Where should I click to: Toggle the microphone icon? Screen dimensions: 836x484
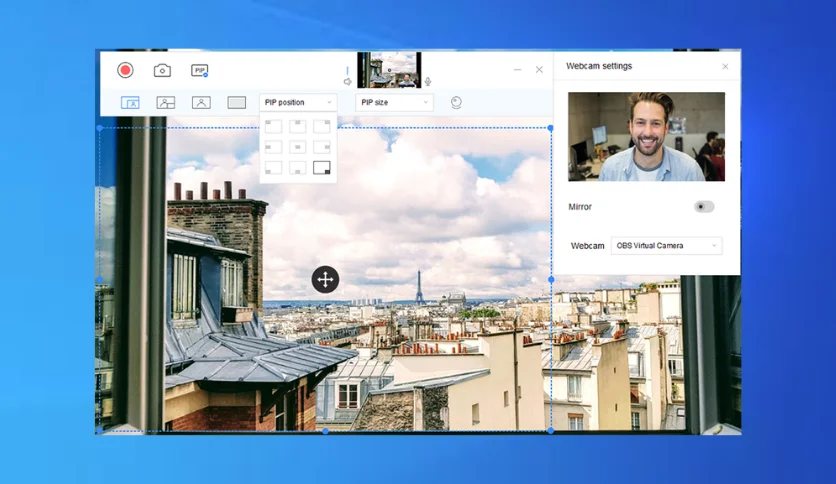(428, 82)
